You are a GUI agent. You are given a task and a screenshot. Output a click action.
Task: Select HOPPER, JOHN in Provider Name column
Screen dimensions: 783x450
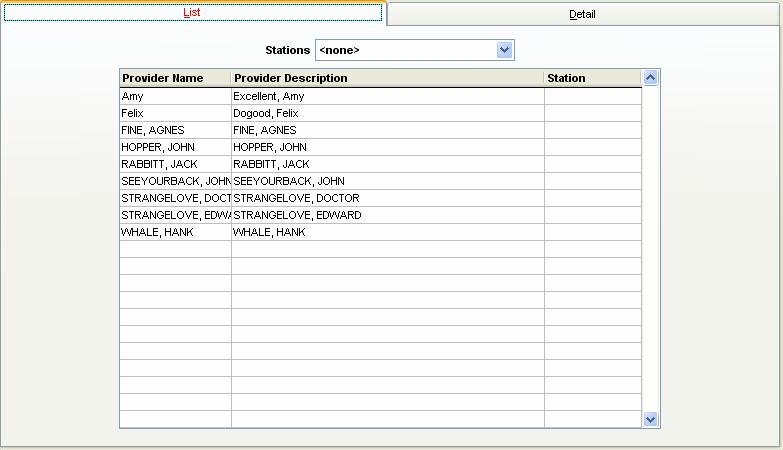[175, 147]
